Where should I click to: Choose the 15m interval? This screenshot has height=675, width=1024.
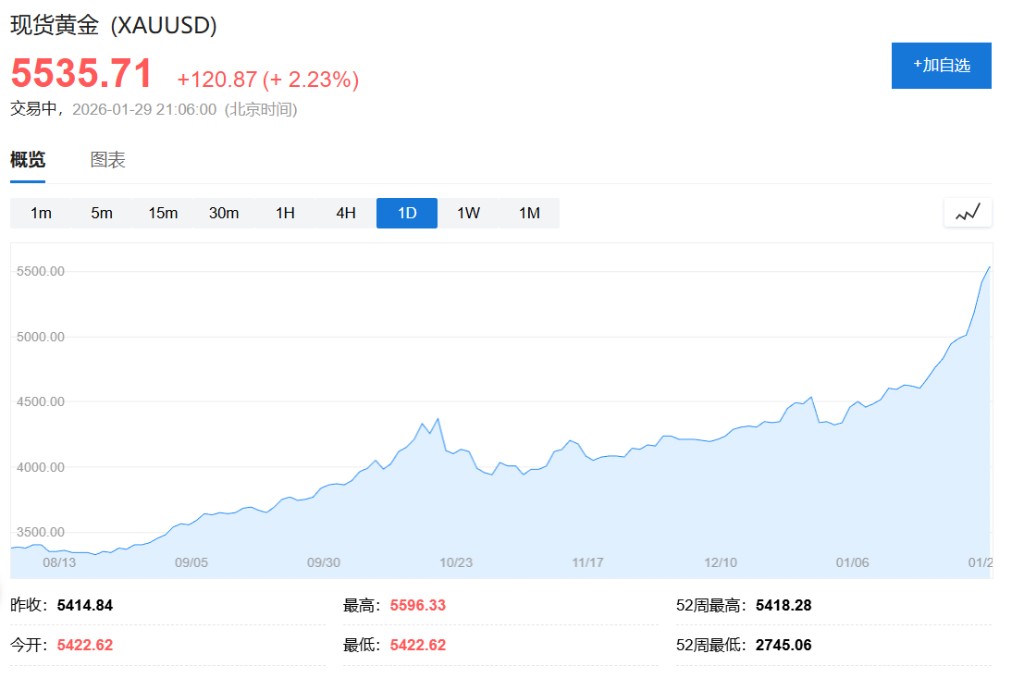point(163,213)
